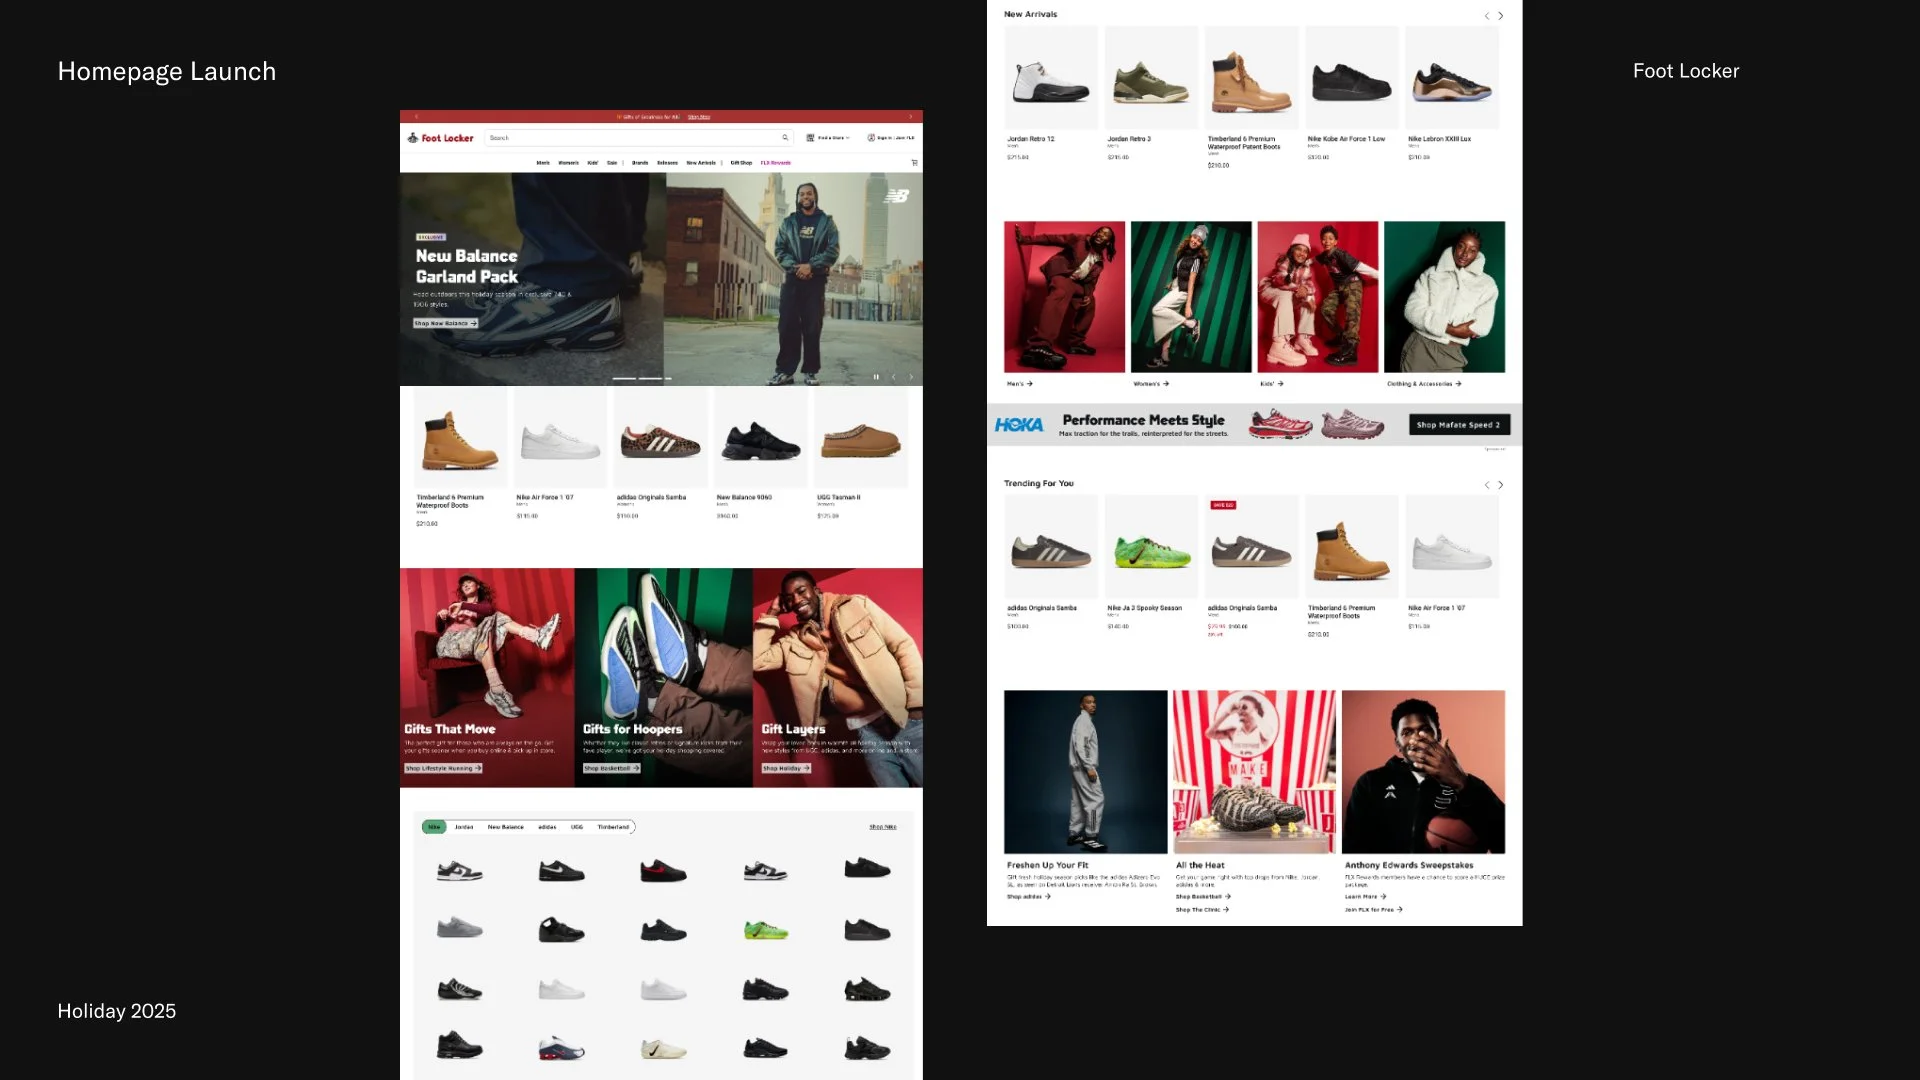Click the Shop Holiday button
Screen dimensions: 1920x1080
pyautogui.click(x=786, y=769)
